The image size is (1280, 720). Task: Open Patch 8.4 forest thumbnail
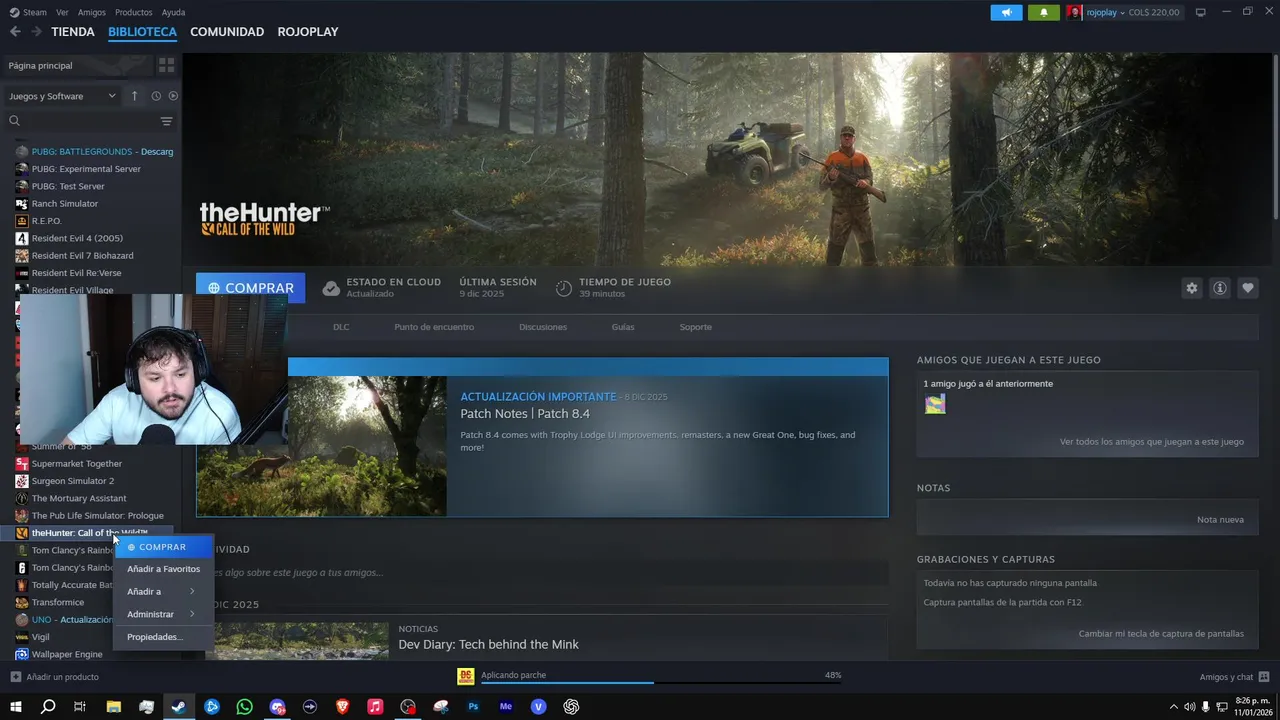coord(322,446)
